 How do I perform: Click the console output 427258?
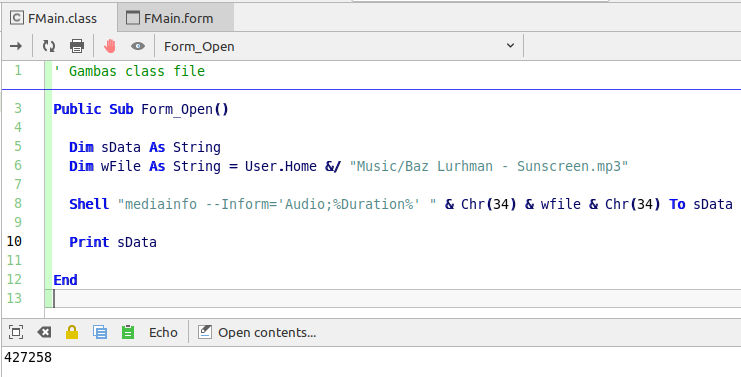pyautogui.click(x=28, y=357)
